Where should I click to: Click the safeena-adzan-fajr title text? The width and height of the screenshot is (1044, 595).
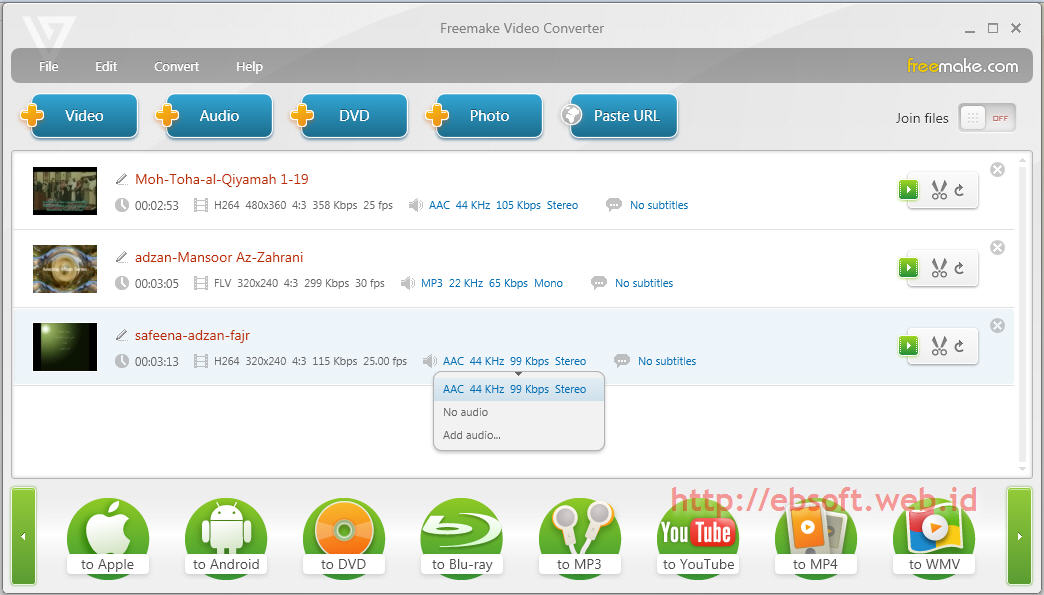(x=192, y=335)
